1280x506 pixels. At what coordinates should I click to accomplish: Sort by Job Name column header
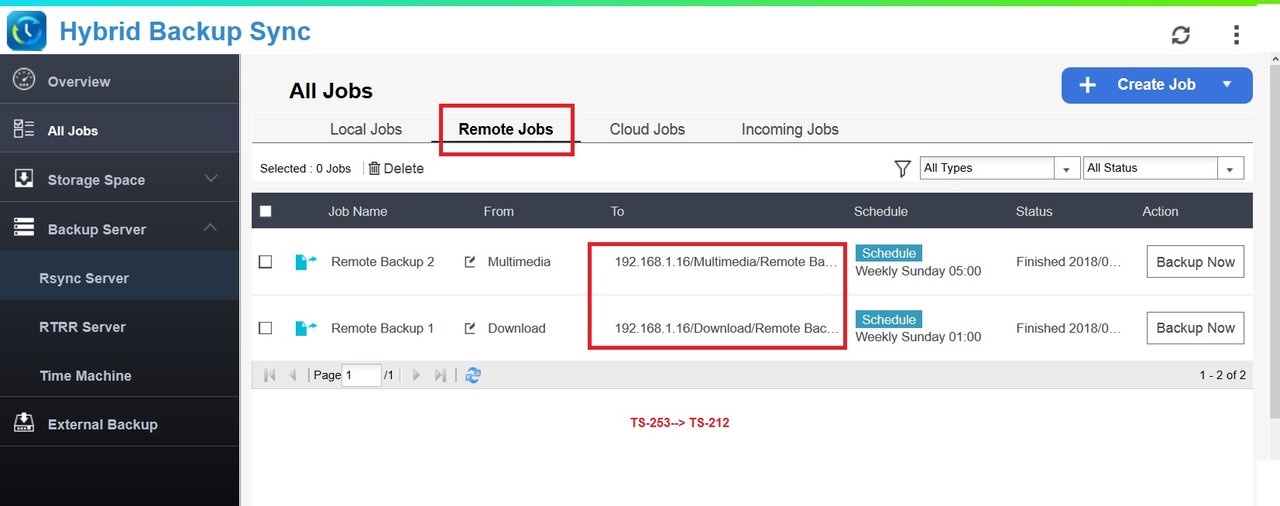click(357, 211)
